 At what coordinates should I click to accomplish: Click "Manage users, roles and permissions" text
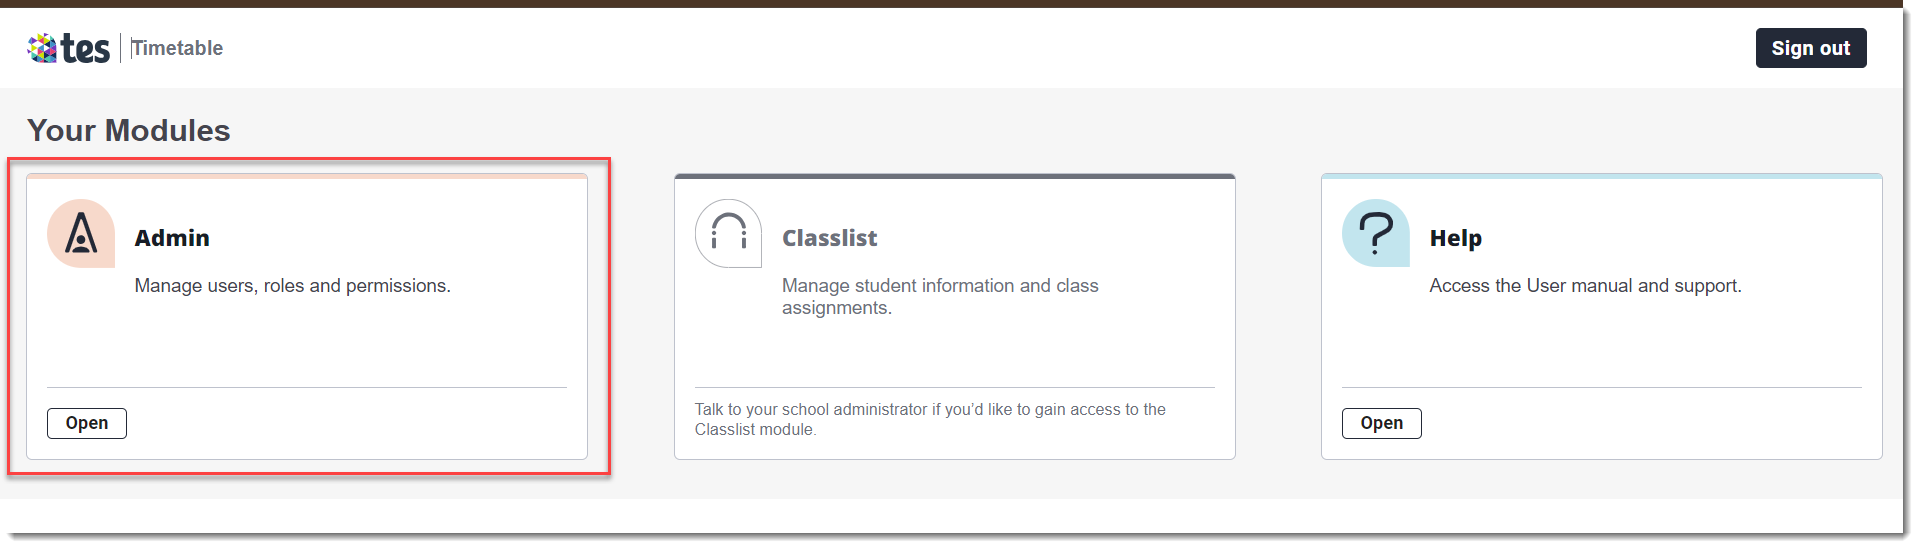293,286
